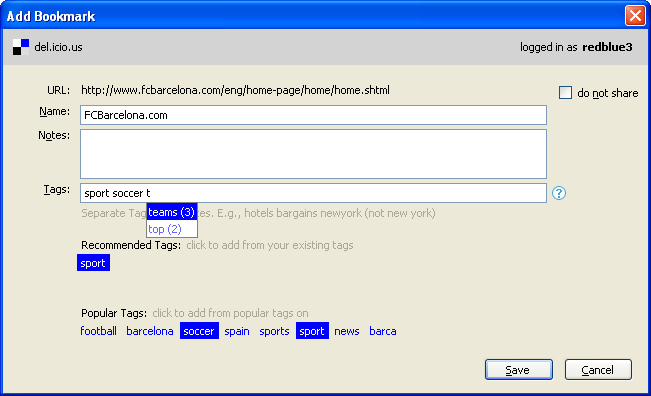Add popular tag 'barca'
The height and width of the screenshot is (396, 651).
383,331
